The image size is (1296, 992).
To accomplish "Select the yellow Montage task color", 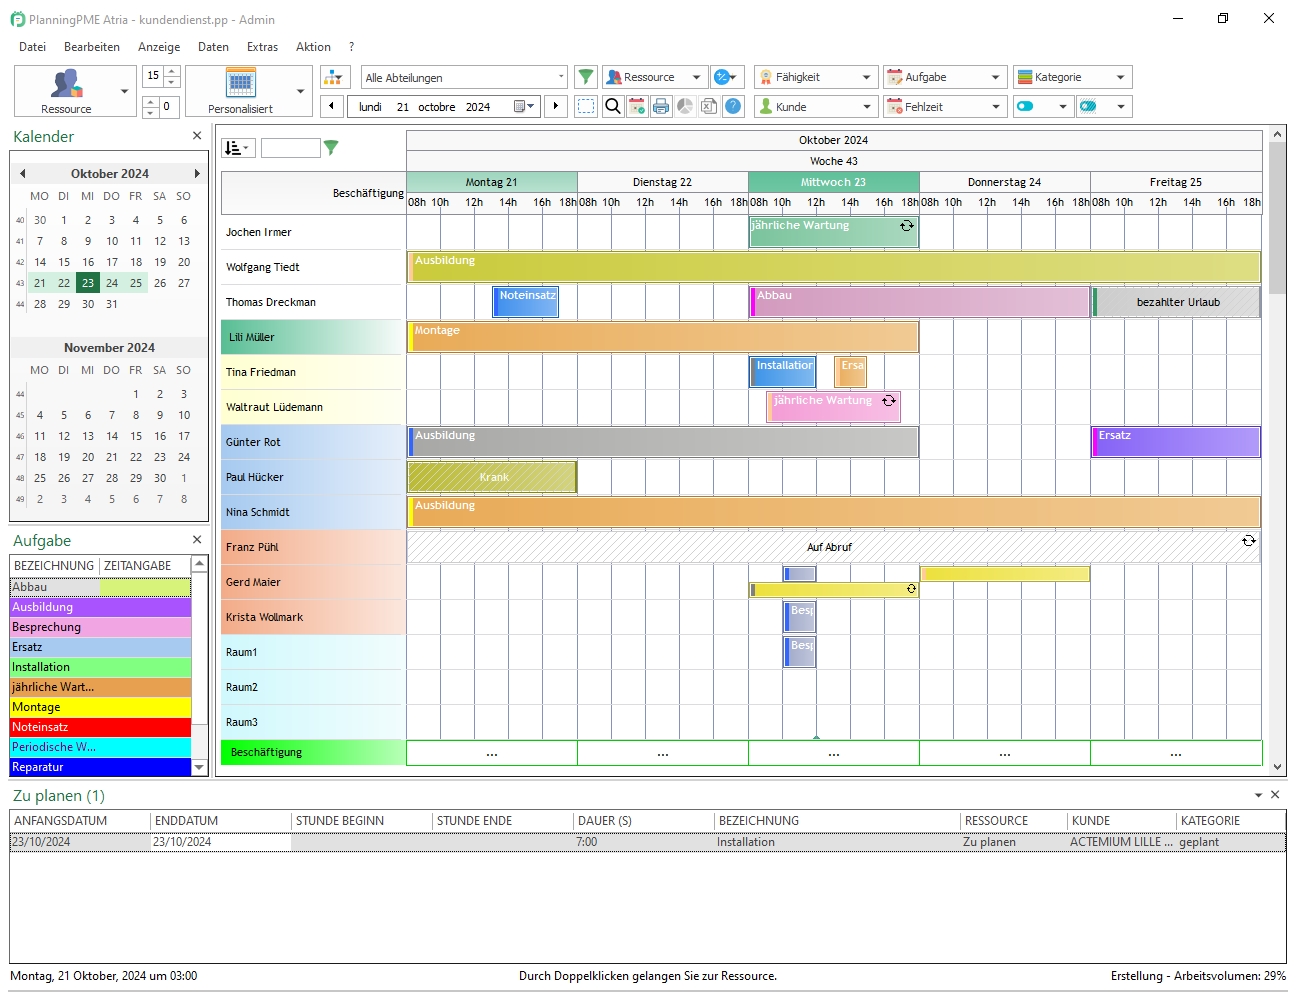I will (x=100, y=707).
